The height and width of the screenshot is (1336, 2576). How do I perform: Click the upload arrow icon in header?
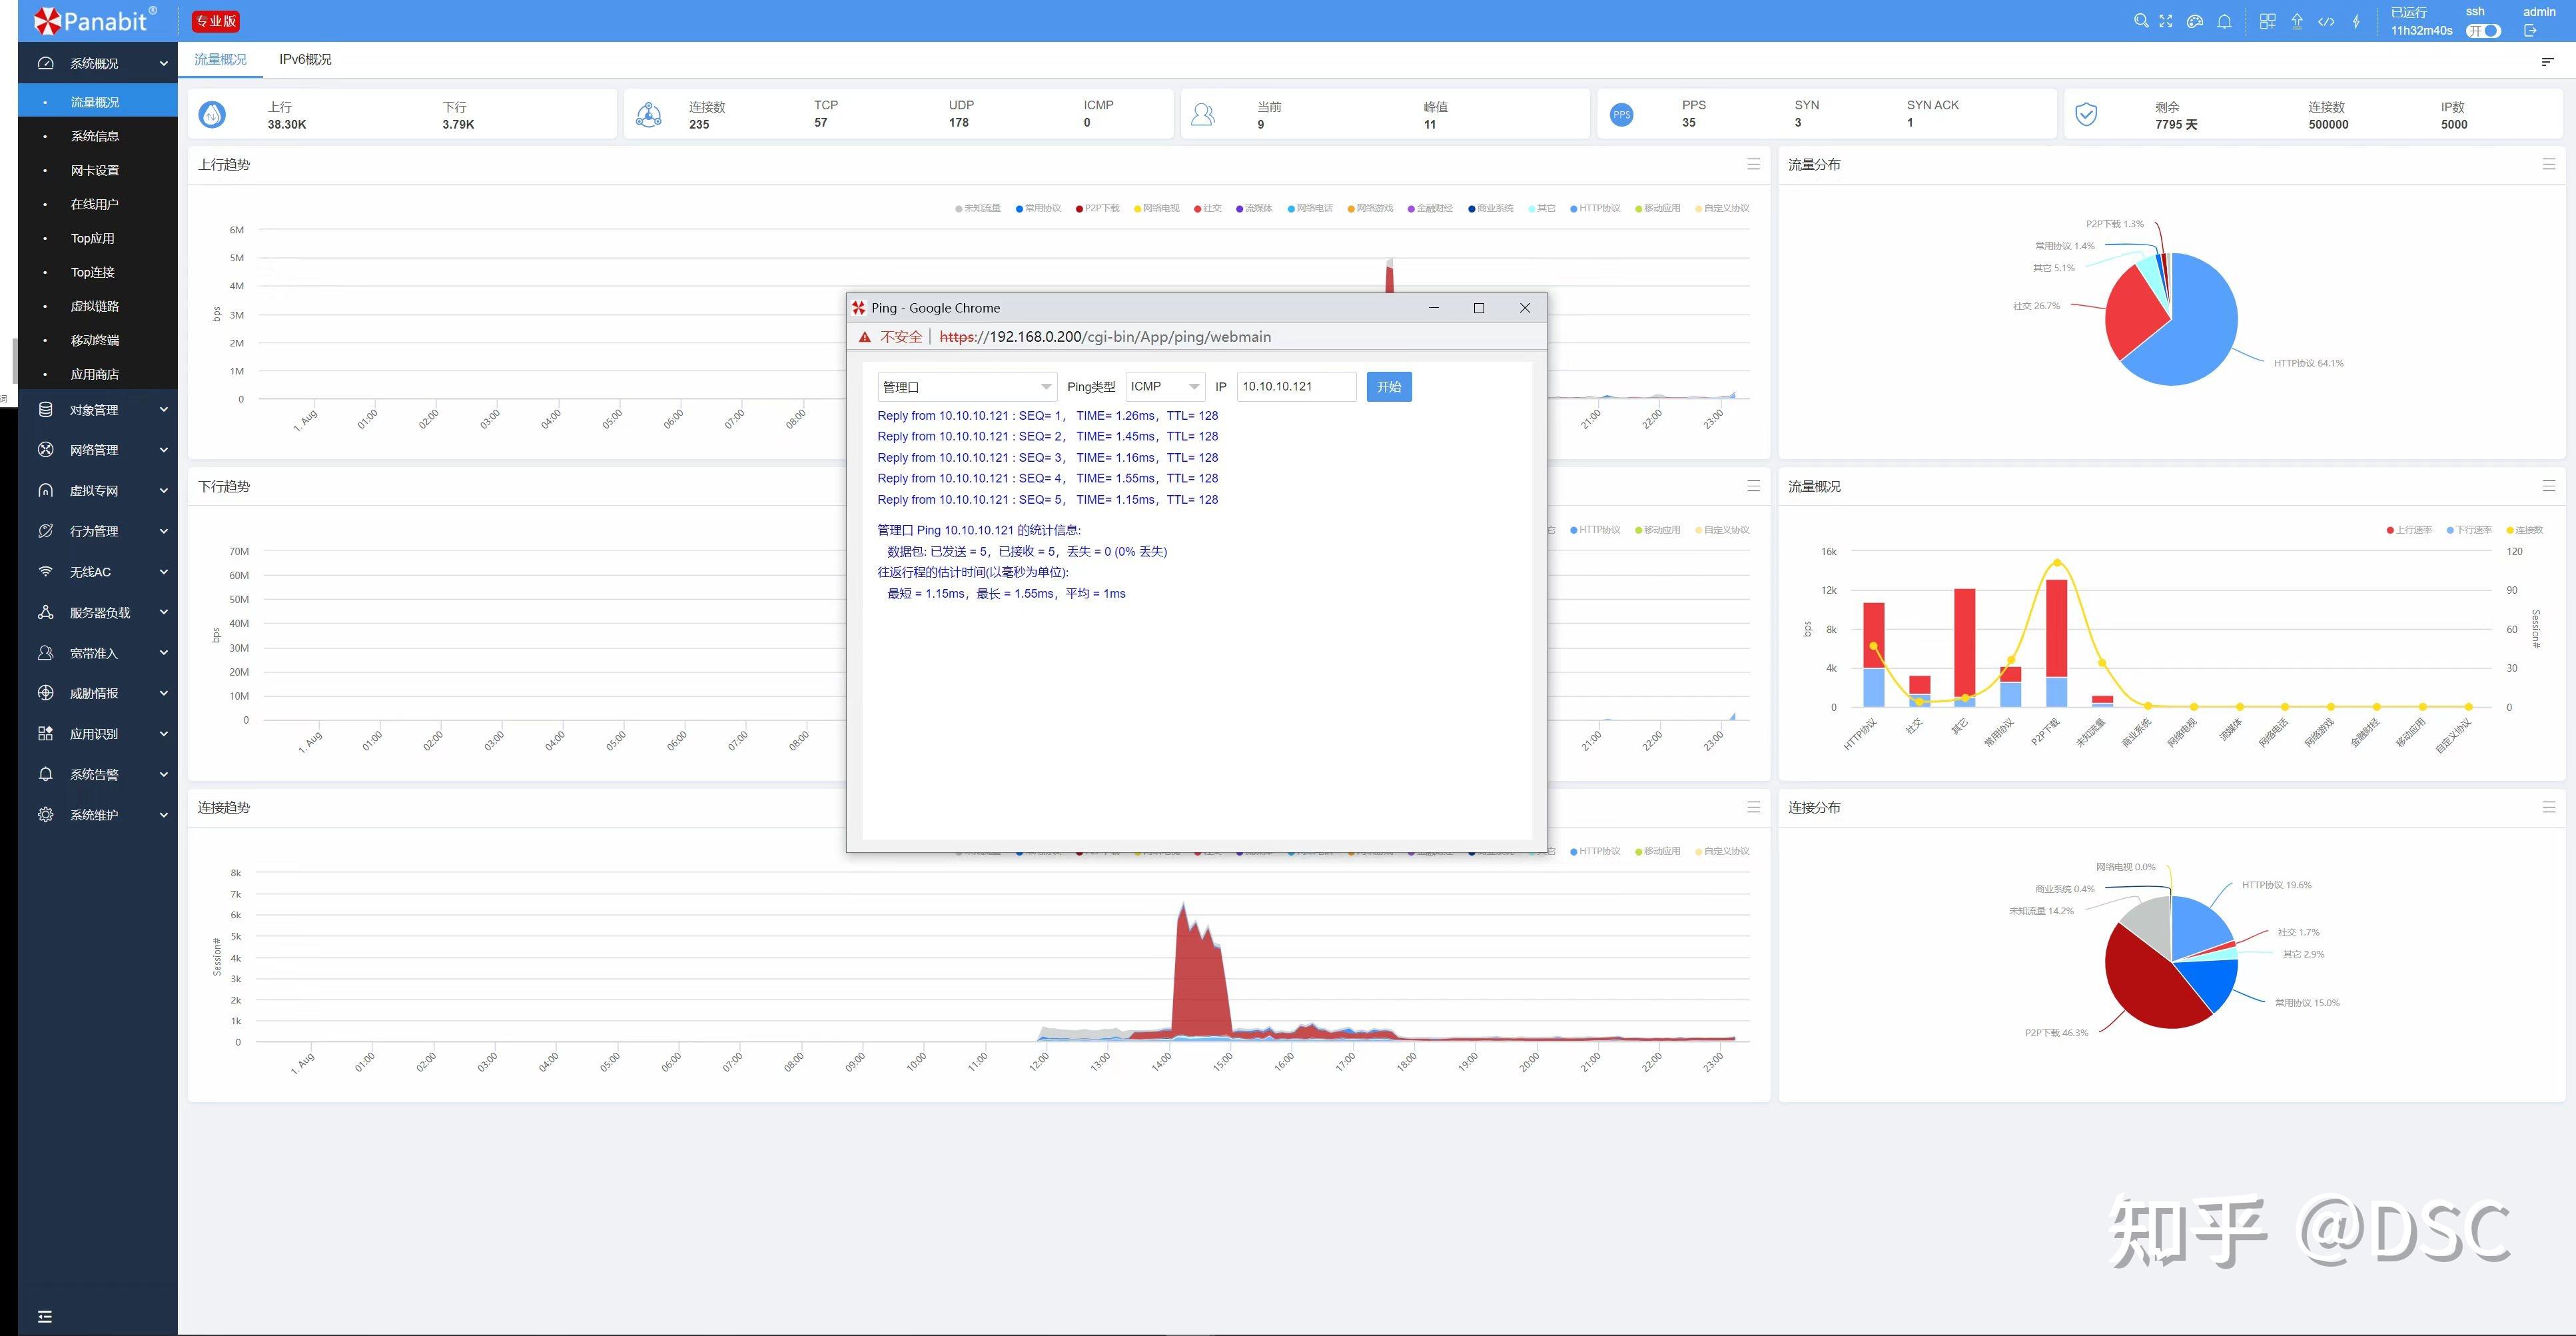2297,21
